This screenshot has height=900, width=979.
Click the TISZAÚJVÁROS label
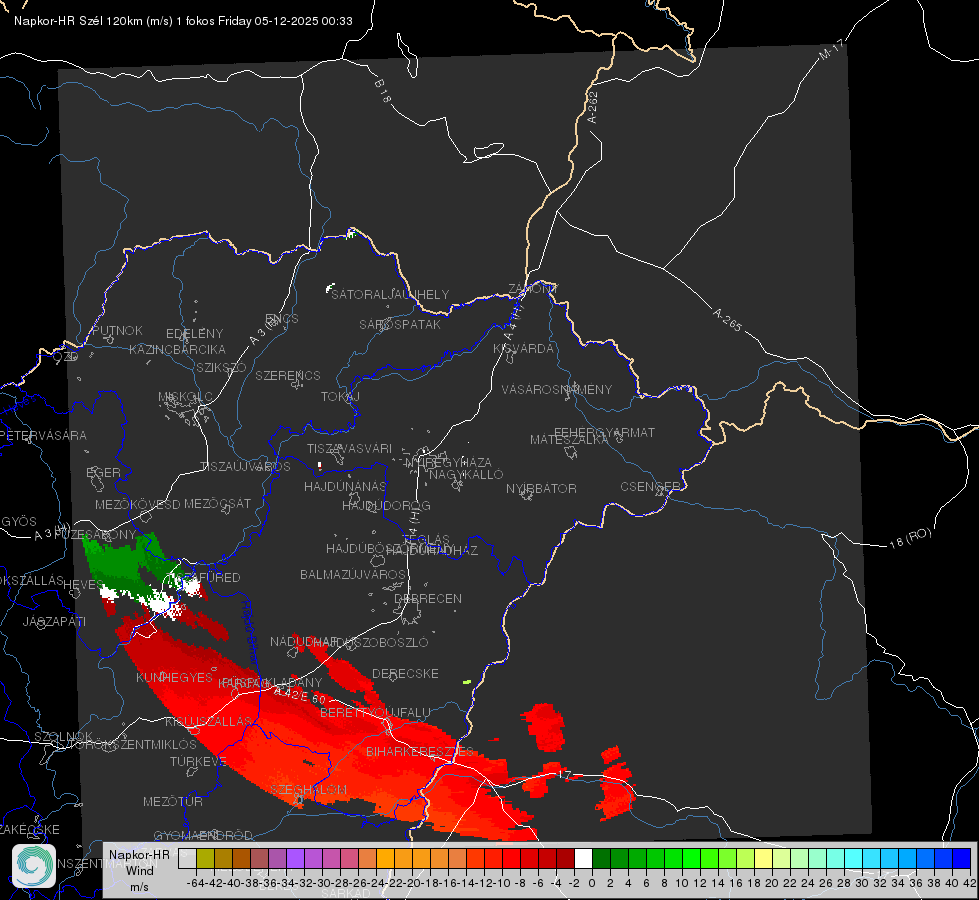(245, 467)
